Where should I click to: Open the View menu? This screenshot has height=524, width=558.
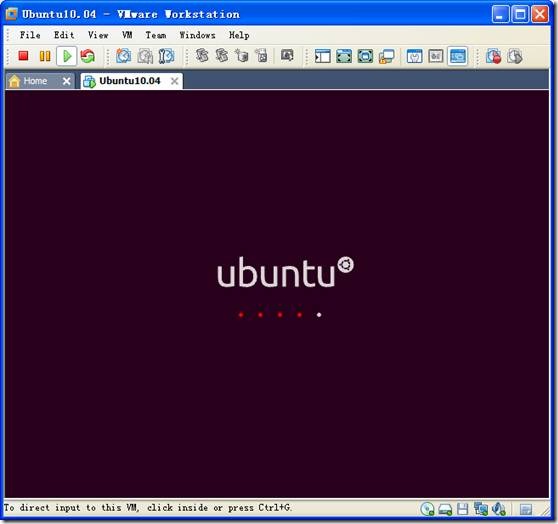click(x=98, y=35)
